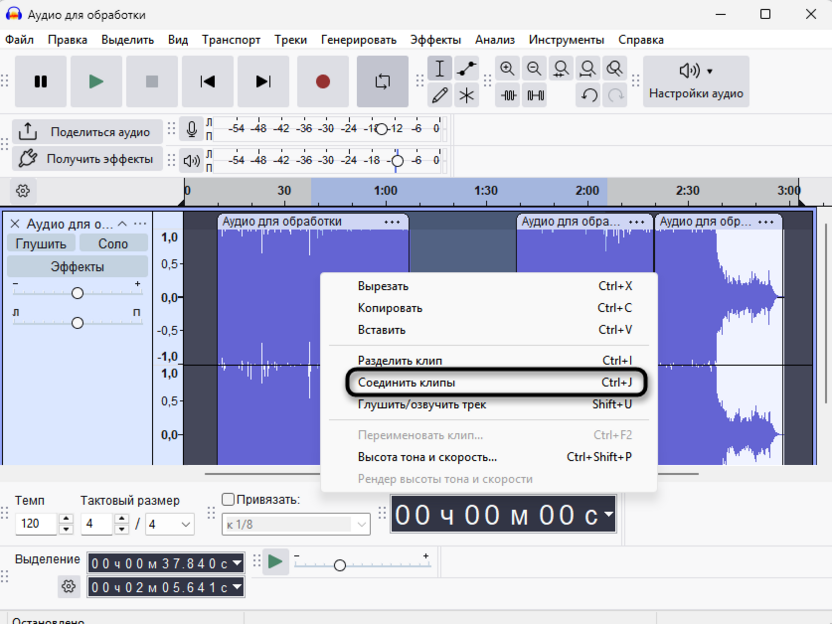This screenshot has height=624, width=832.
Task: Click the Record button
Action: click(322, 82)
